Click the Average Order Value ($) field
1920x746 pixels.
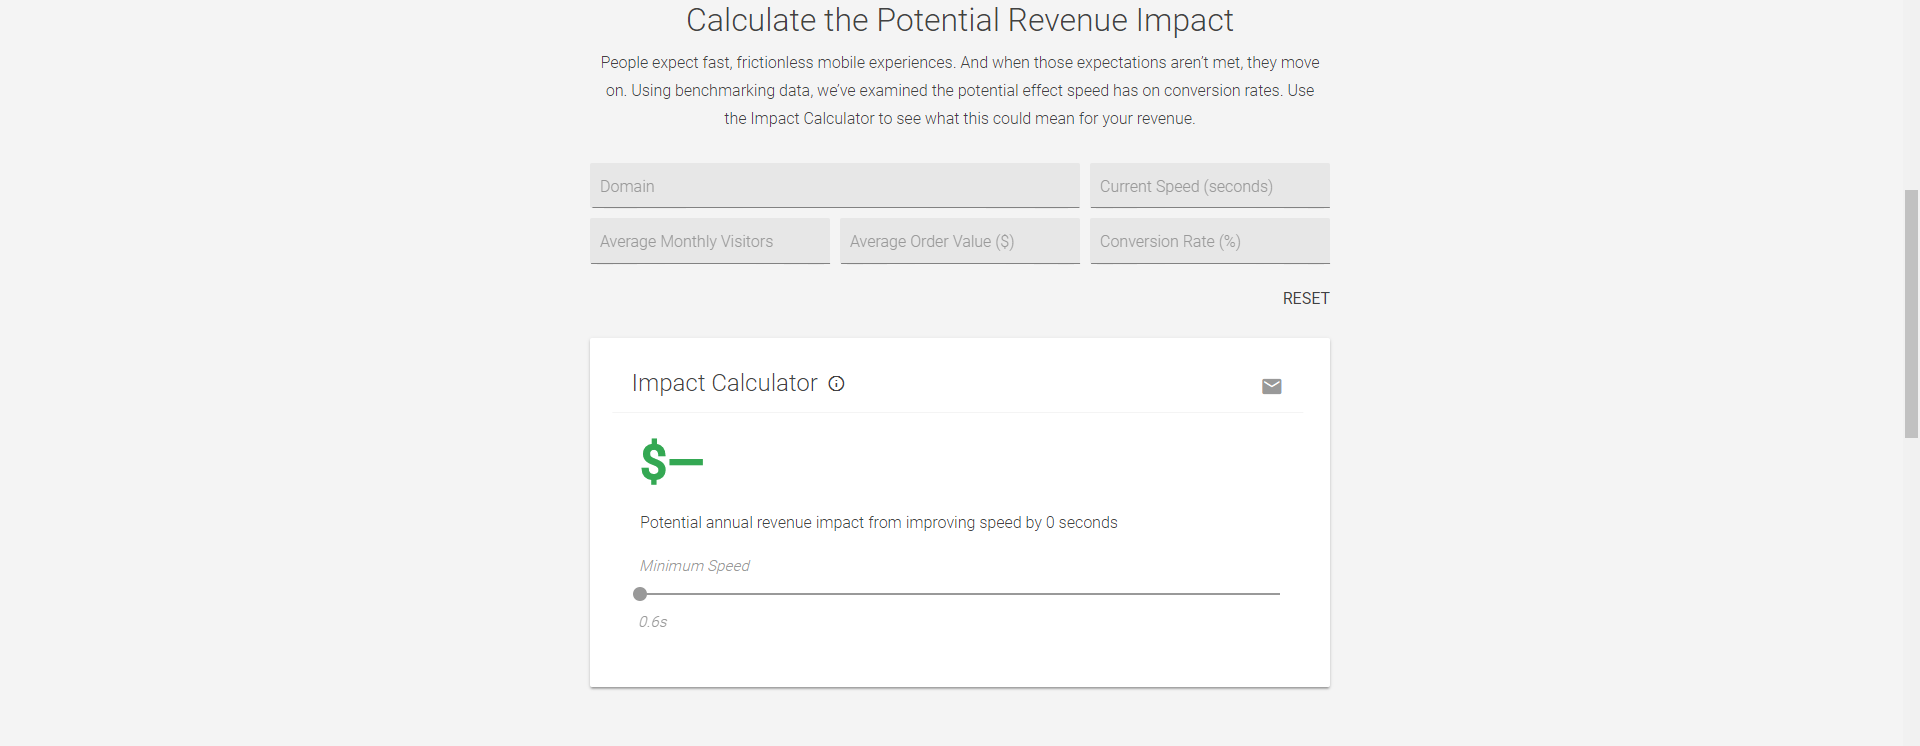point(959,241)
